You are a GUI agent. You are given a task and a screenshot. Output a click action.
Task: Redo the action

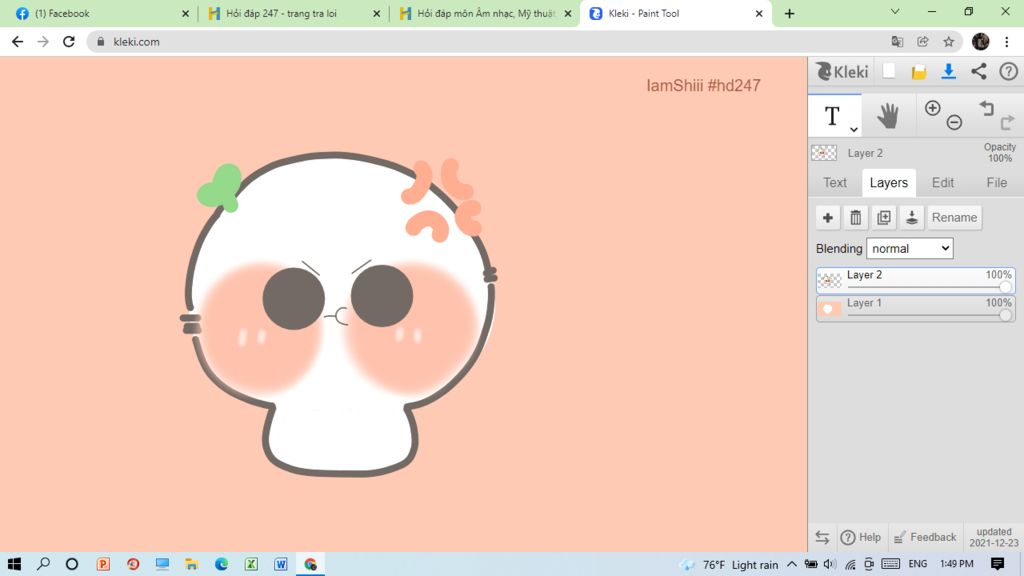tap(1008, 121)
